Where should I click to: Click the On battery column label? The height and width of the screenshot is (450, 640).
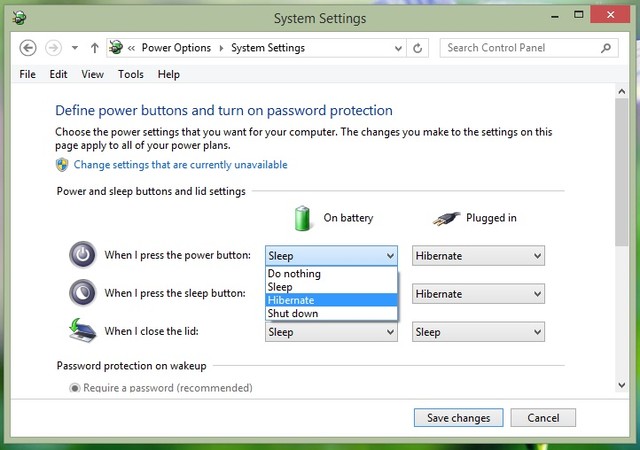pyautogui.click(x=348, y=218)
